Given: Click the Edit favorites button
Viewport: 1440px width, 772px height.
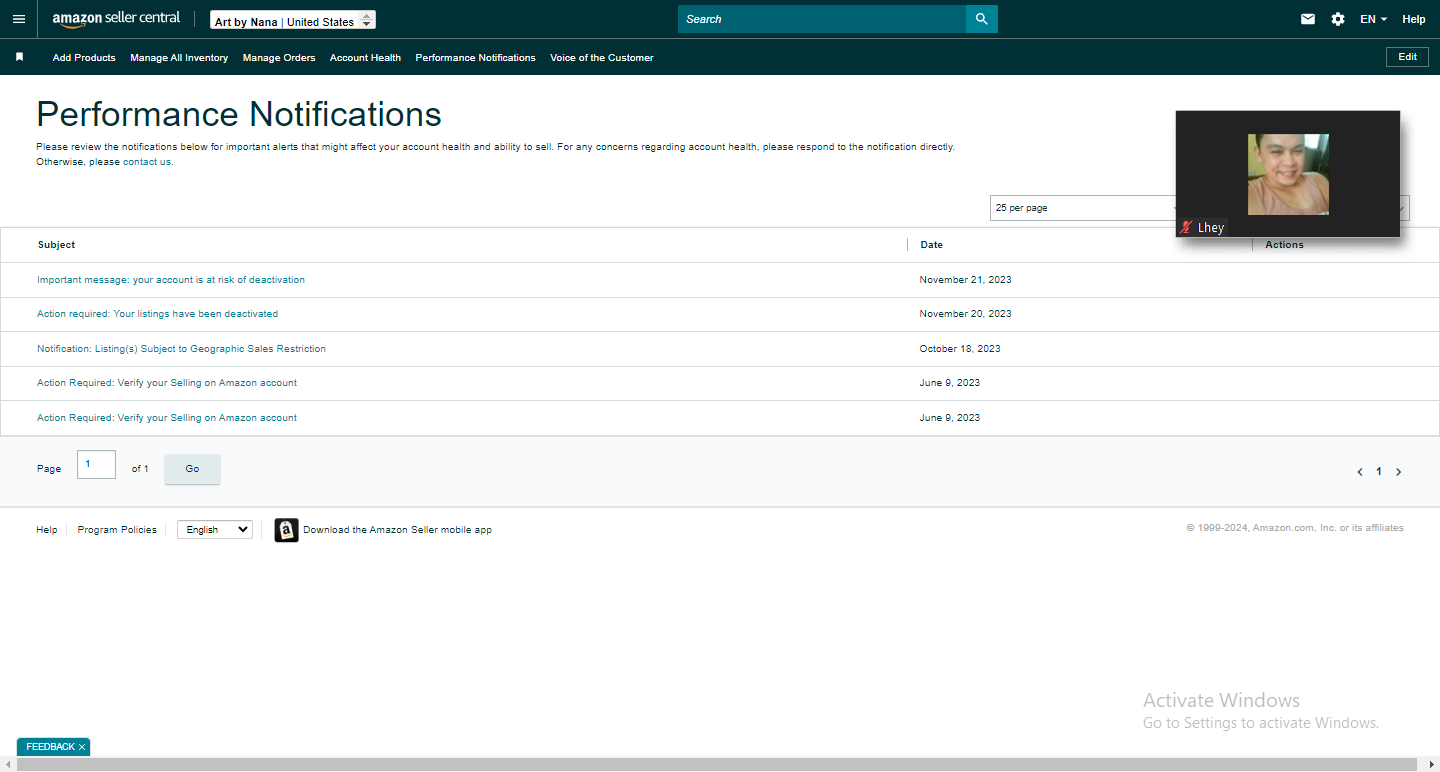Looking at the screenshot, I should [1407, 57].
